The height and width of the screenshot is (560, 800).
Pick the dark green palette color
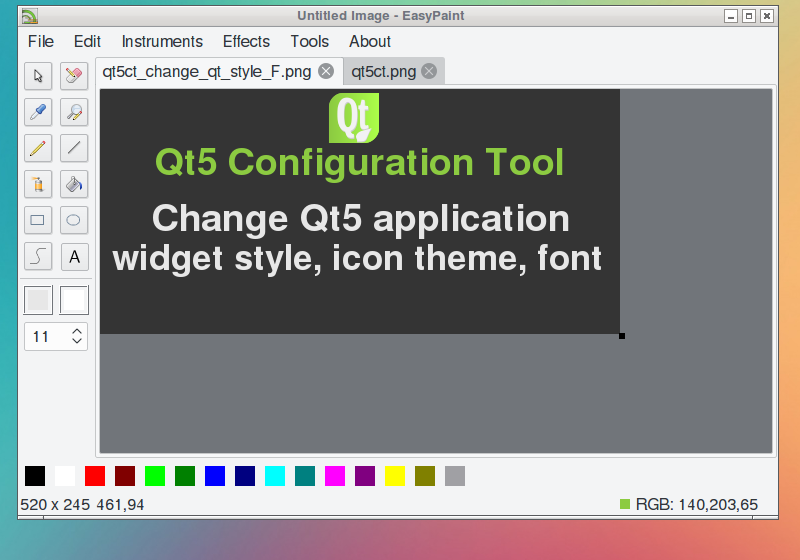tap(185, 476)
